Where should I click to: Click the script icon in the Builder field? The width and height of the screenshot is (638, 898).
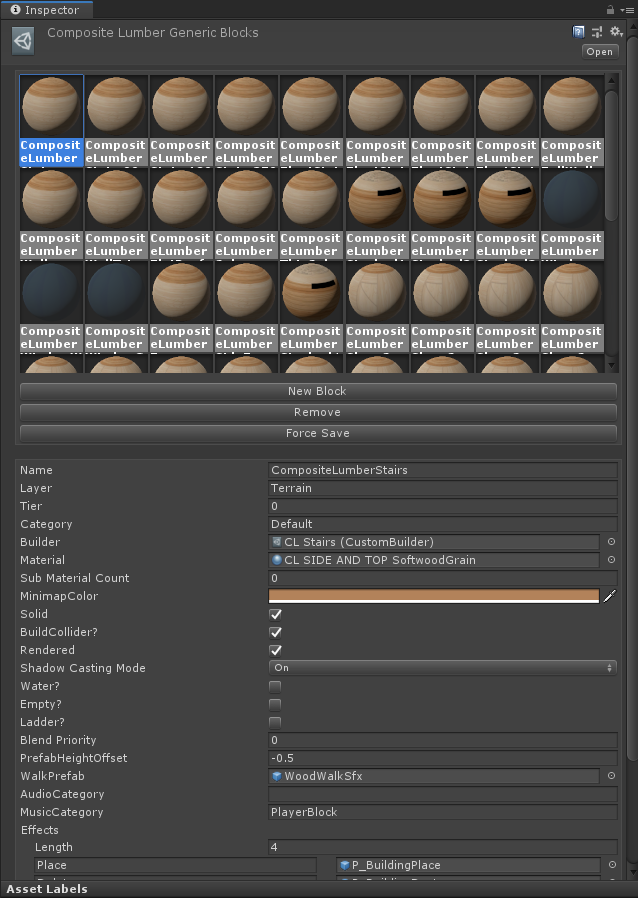tap(277, 542)
